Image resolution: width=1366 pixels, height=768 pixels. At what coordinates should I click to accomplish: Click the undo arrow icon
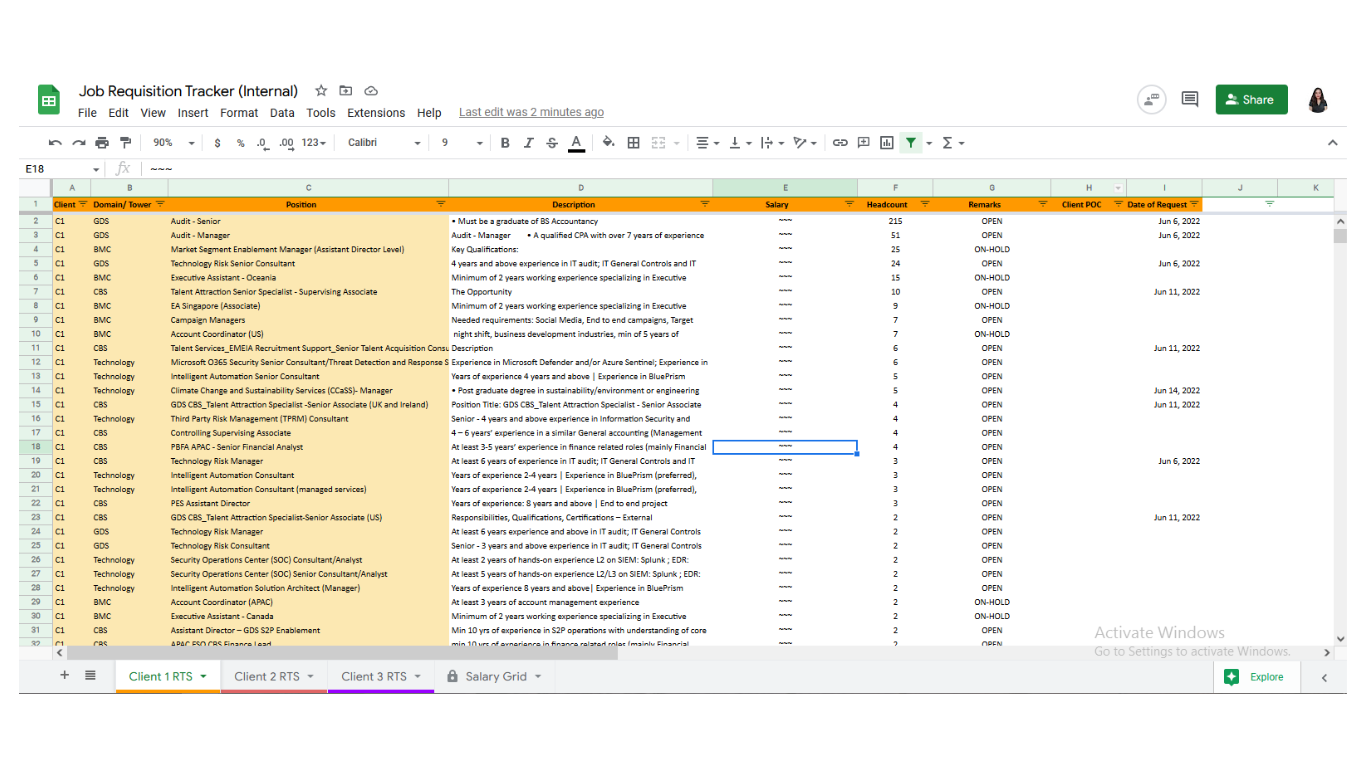click(55, 143)
